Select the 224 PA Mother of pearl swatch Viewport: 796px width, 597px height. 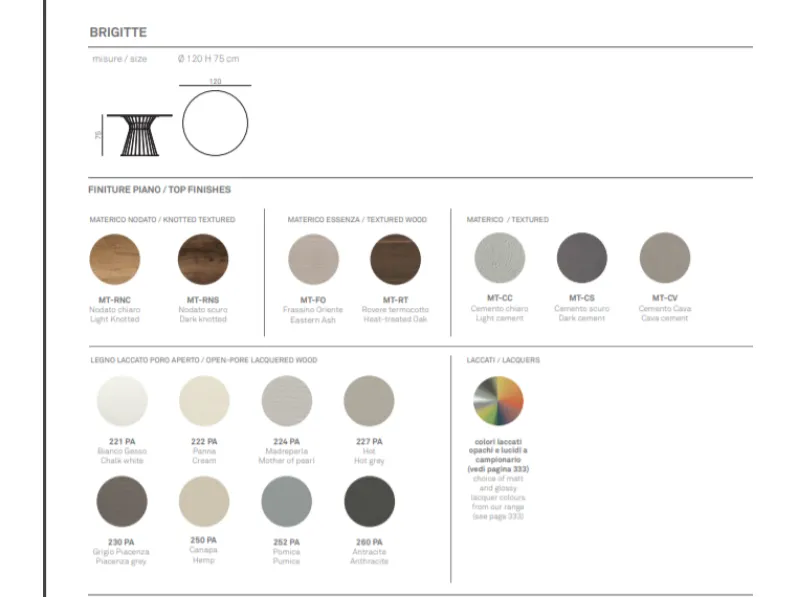point(287,401)
